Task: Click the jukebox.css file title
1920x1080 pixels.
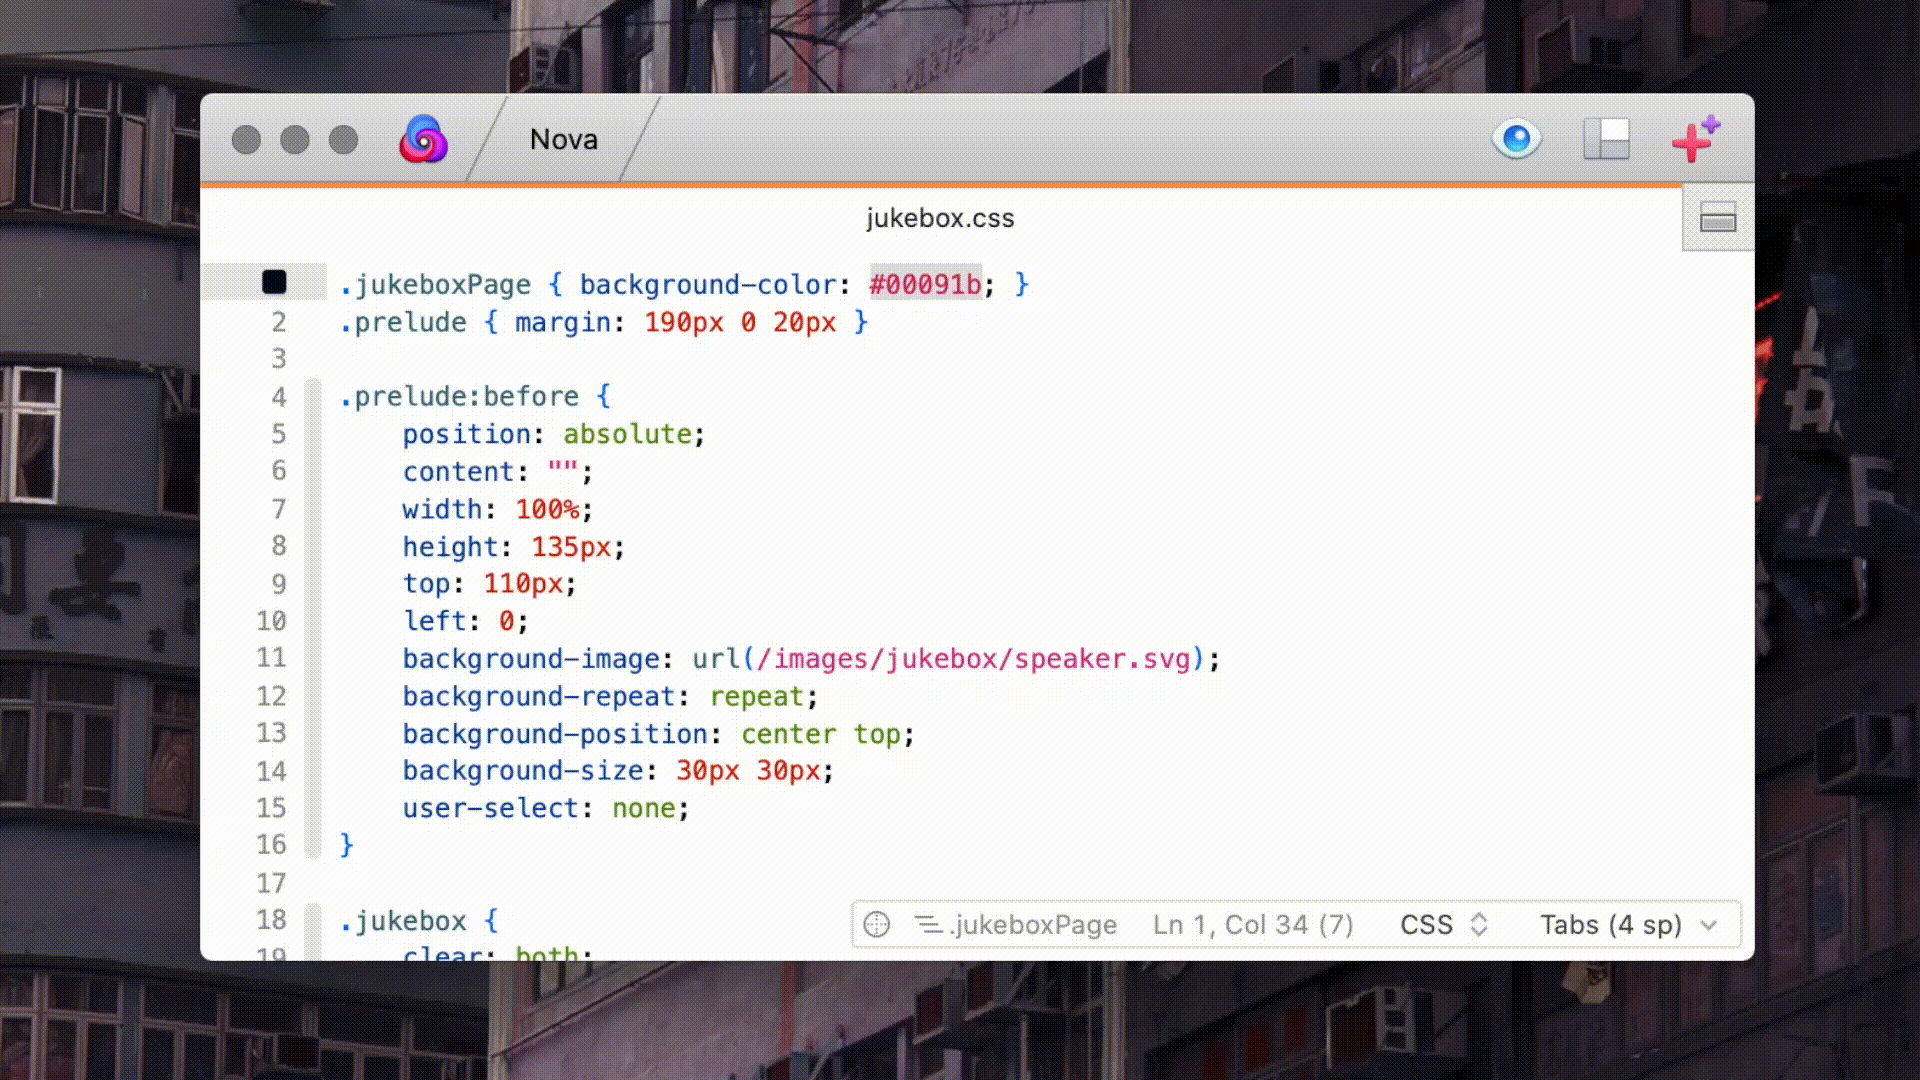Action: pos(939,218)
